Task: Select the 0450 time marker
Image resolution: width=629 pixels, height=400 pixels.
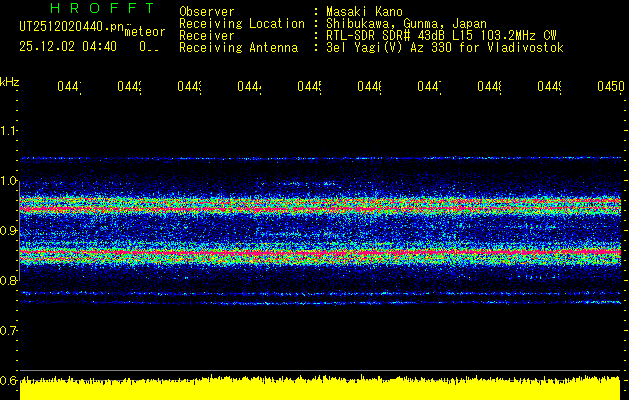Action: pos(611,86)
